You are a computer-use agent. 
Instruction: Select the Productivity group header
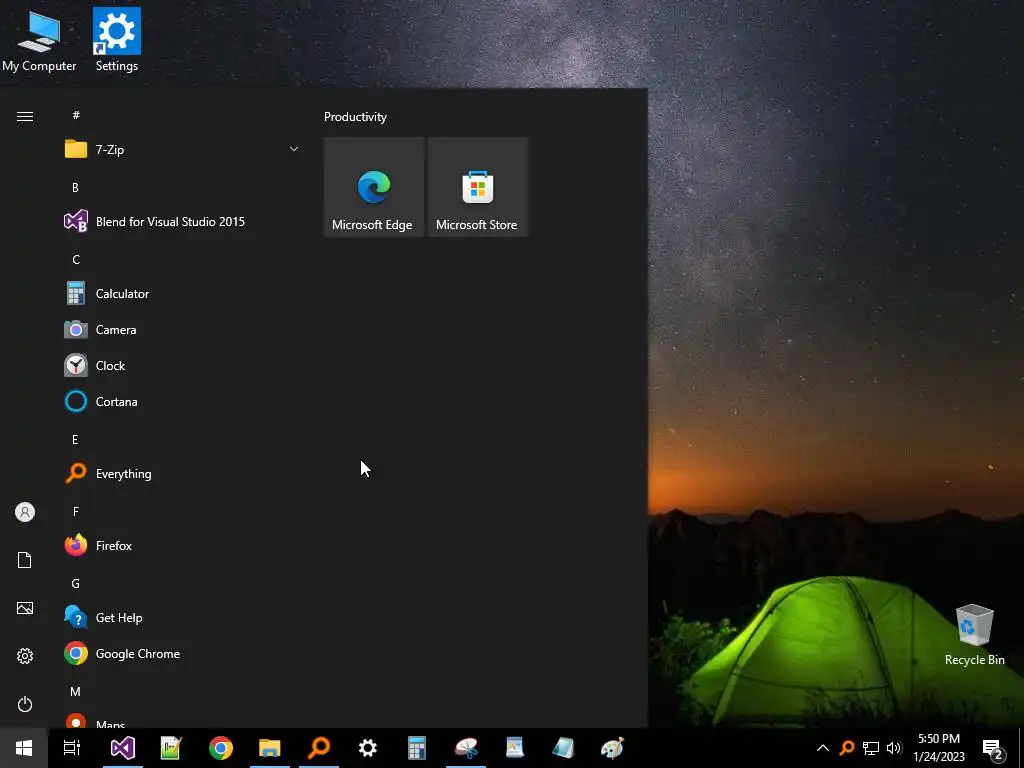pos(355,117)
